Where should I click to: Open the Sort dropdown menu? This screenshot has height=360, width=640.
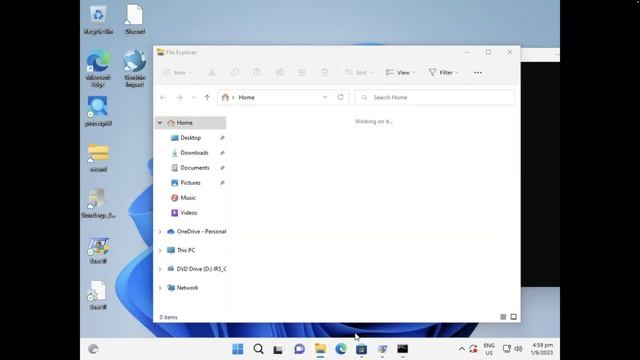click(x=359, y=73)
